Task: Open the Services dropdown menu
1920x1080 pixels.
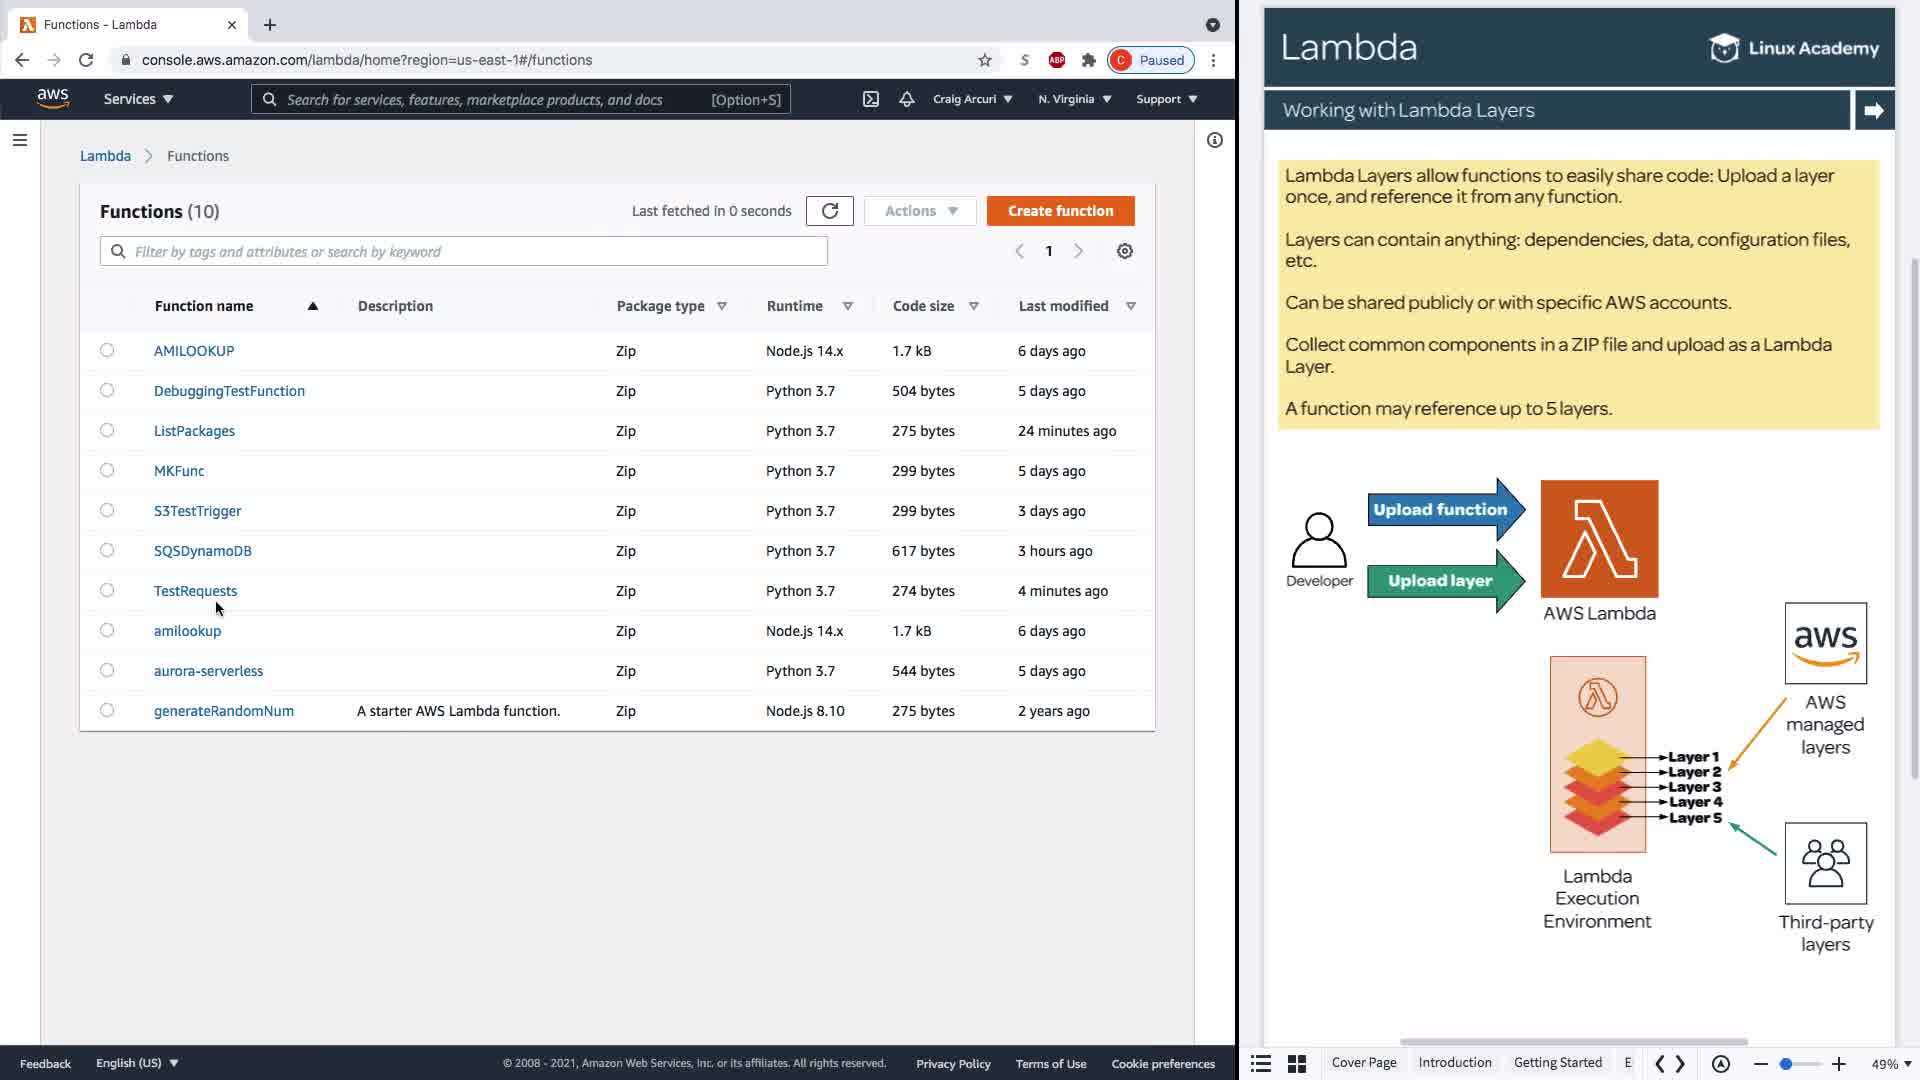Action: [x=138, y=99]
